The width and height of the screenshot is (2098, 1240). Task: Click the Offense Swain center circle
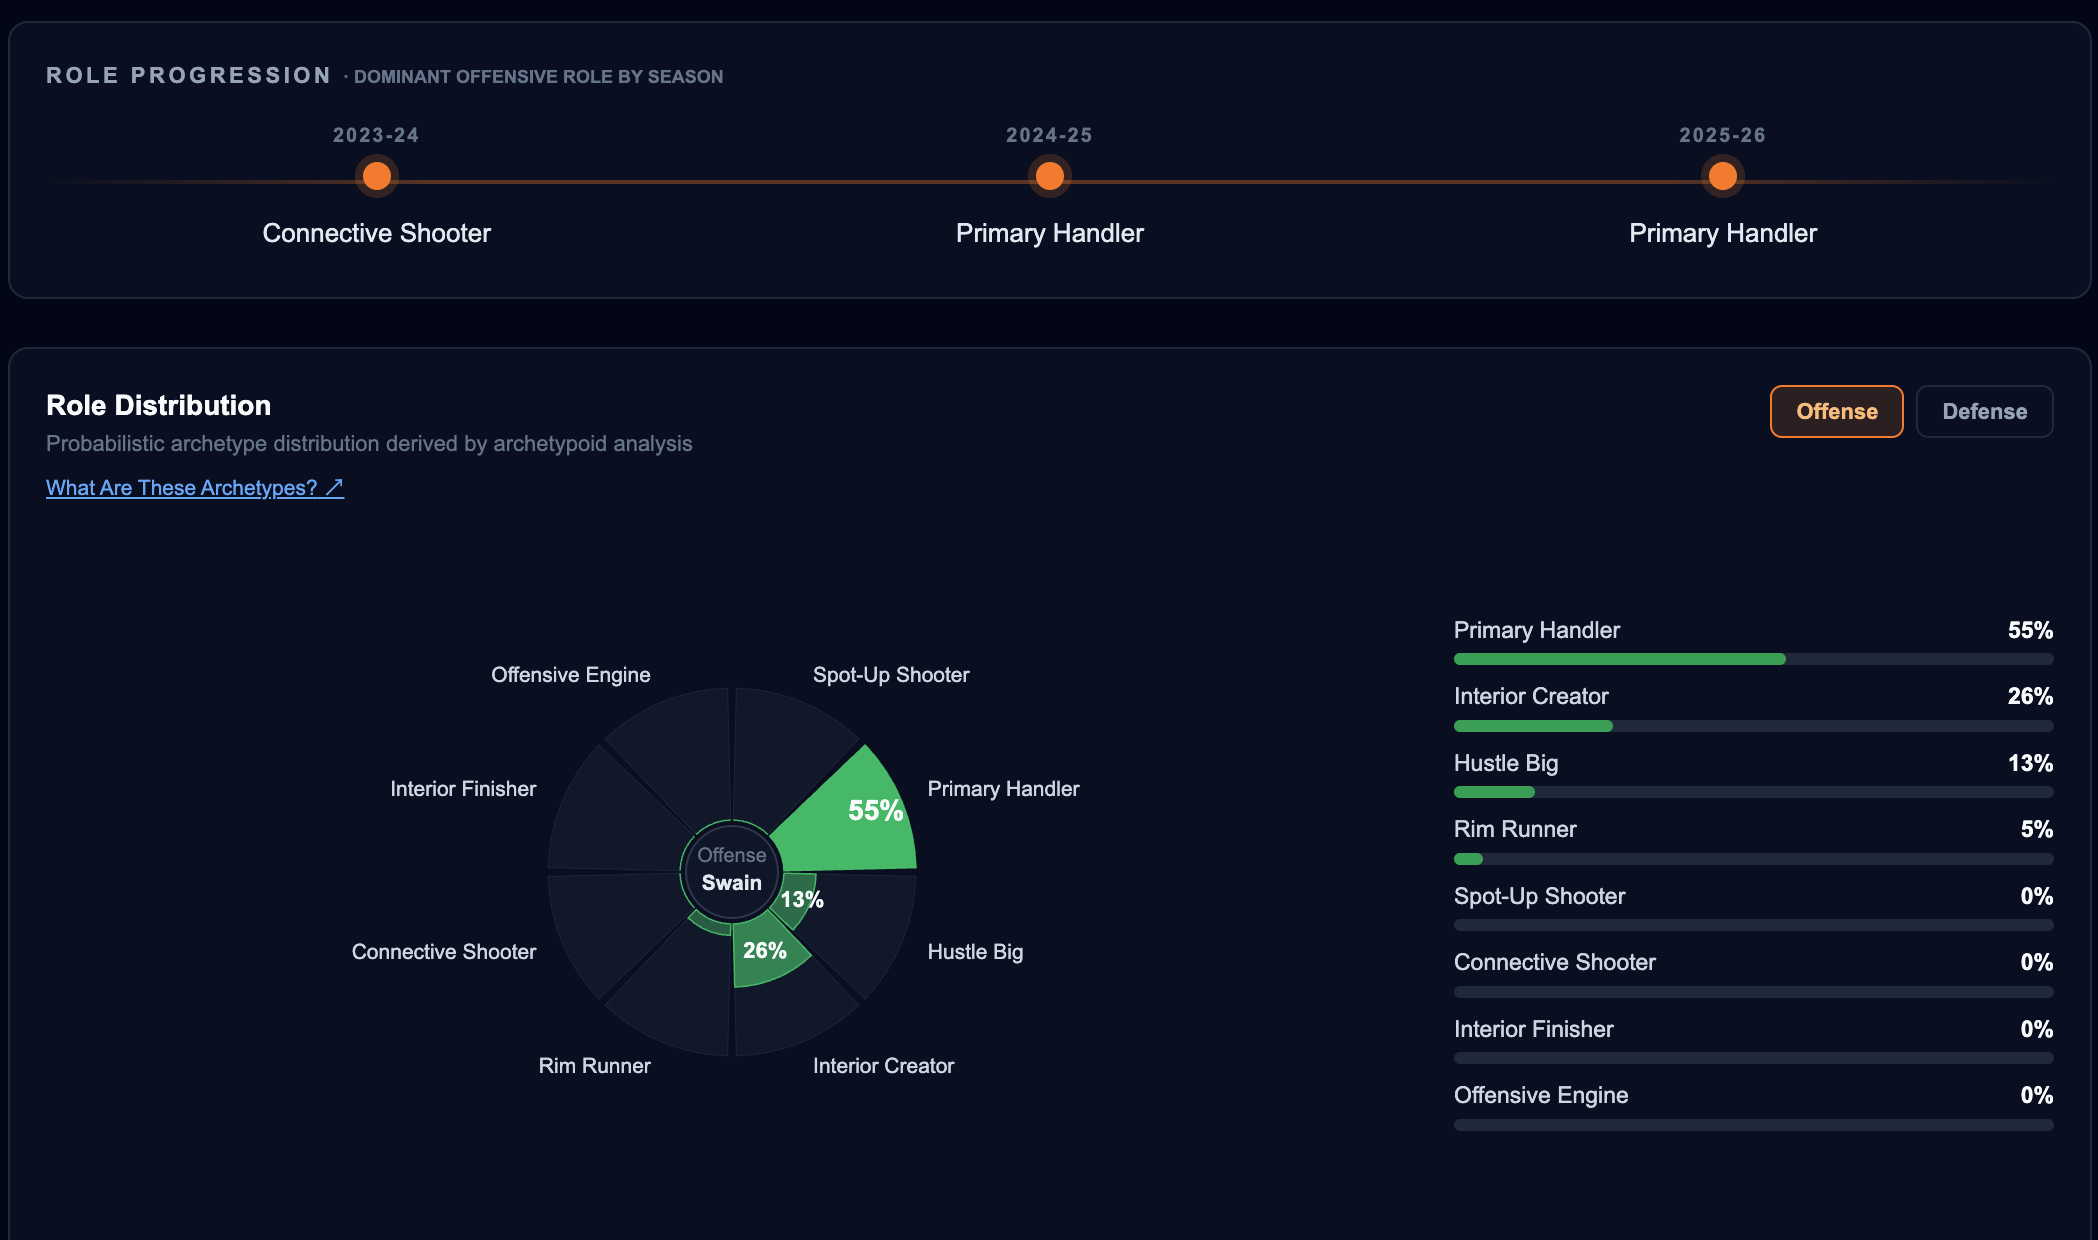732,869
